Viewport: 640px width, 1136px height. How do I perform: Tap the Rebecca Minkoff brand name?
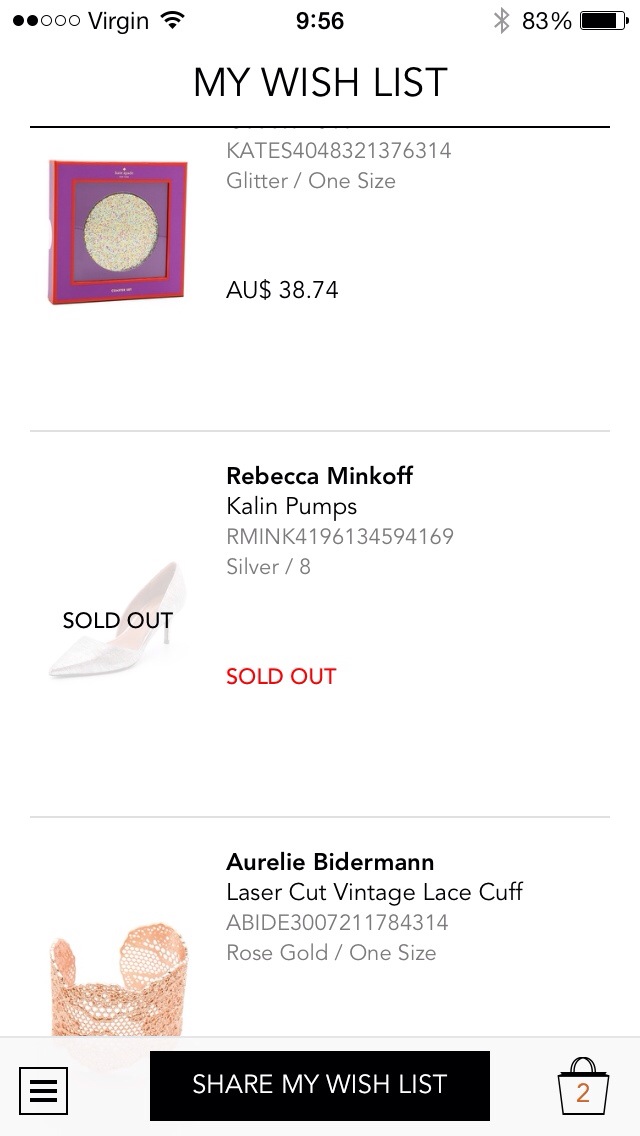[319, 475]
